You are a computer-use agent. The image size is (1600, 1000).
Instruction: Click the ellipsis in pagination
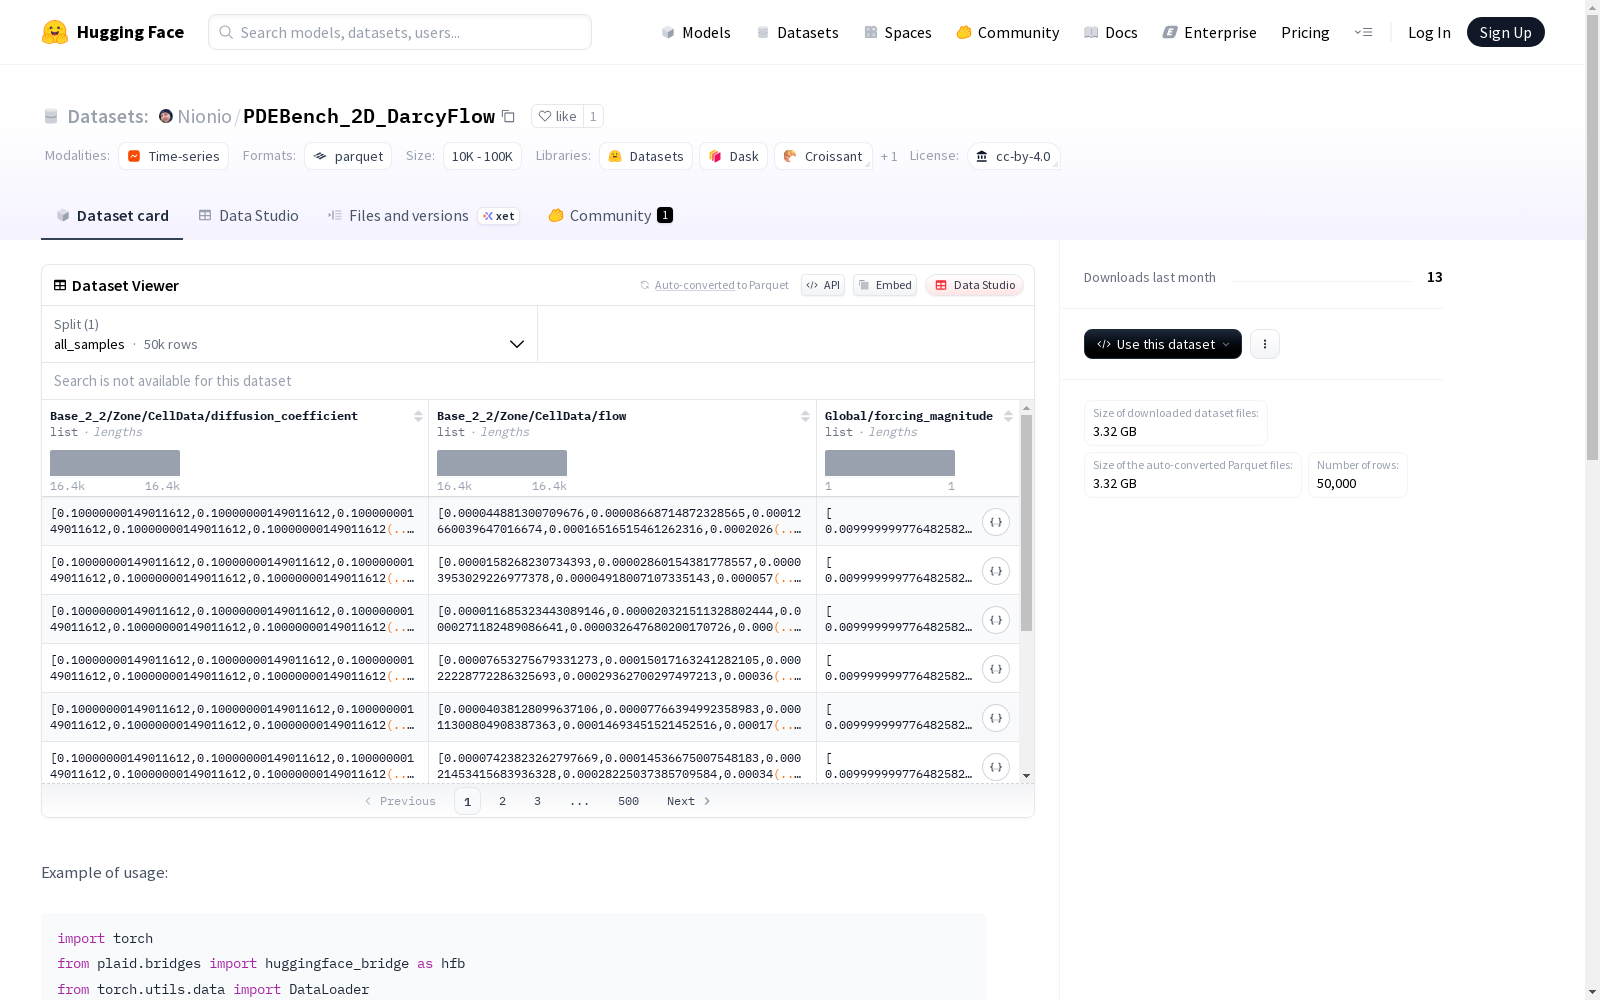tap(579, 801)
